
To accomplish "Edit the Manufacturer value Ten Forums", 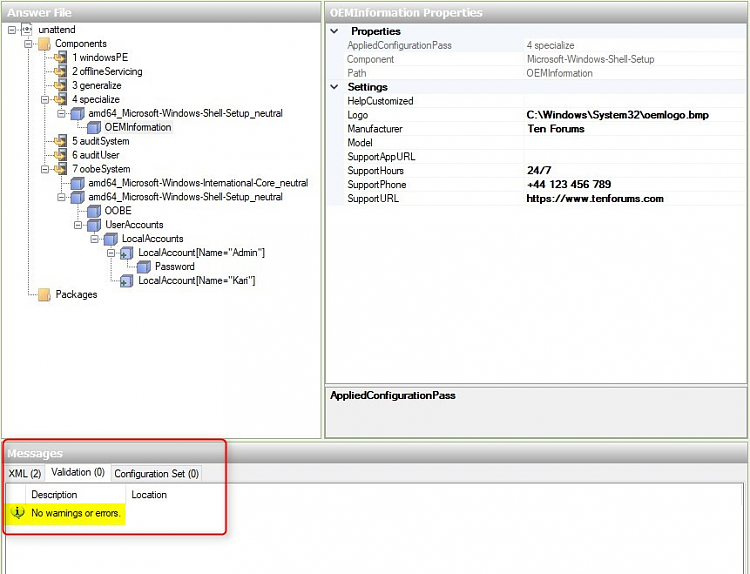I will coord(634,129).
